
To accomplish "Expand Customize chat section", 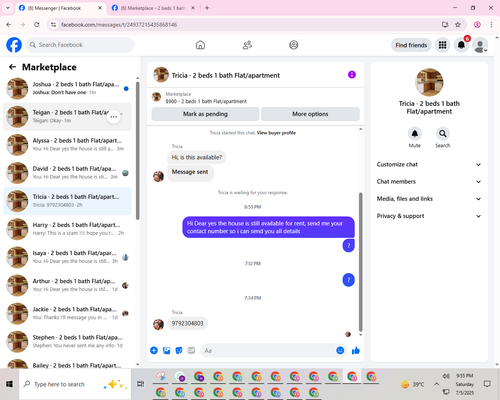I will click(429, 164).
